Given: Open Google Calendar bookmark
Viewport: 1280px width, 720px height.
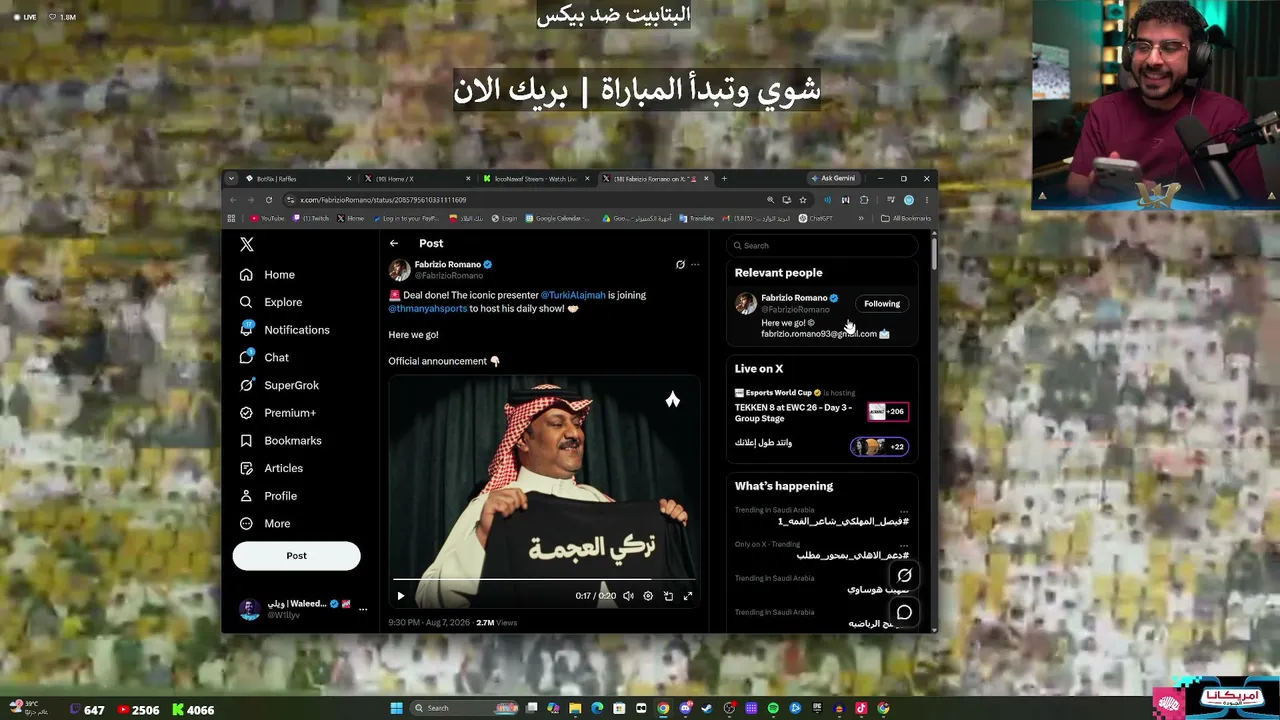Looking at the screenshot, I should 556,218.
